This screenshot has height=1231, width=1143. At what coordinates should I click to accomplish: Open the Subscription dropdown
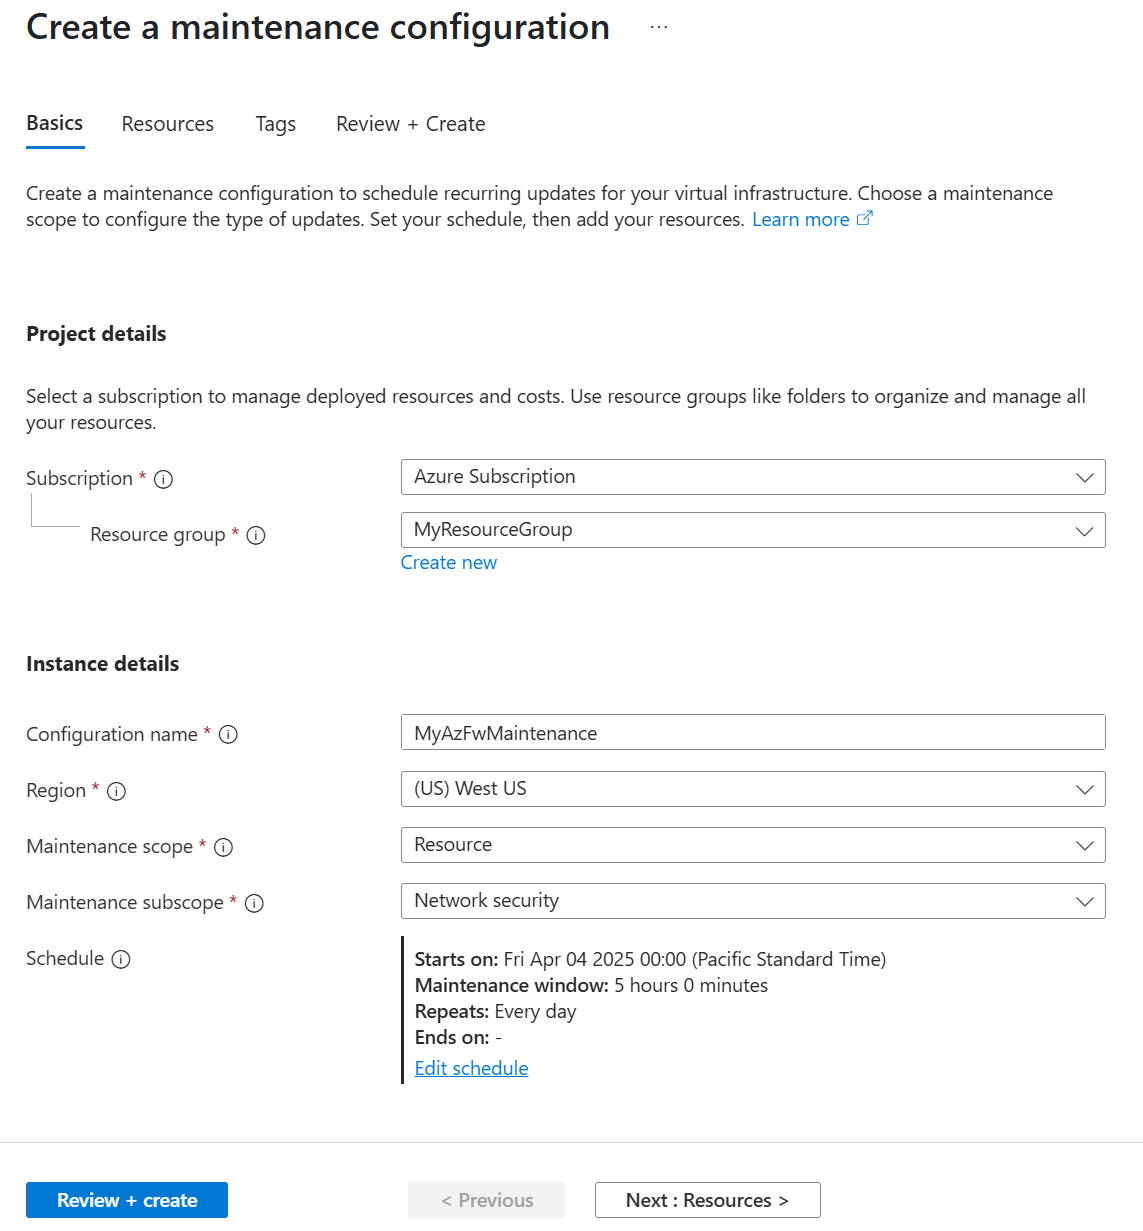pos(1084,477)
